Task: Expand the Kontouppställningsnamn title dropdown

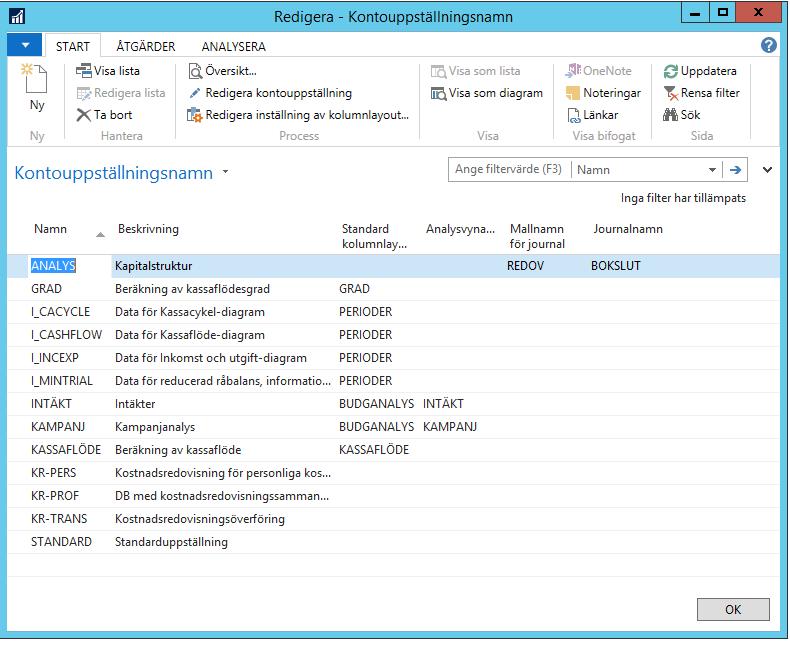Action: pyautogui.click(x=225, y=172)
